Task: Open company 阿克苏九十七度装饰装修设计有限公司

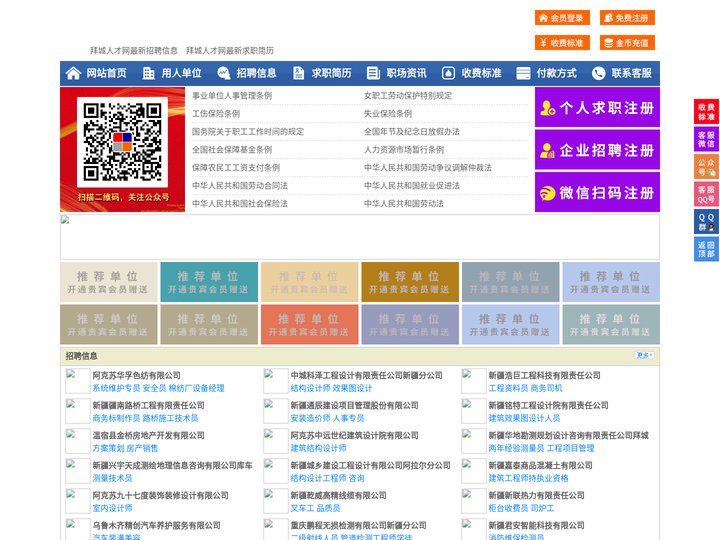Action: pos(160,495)
